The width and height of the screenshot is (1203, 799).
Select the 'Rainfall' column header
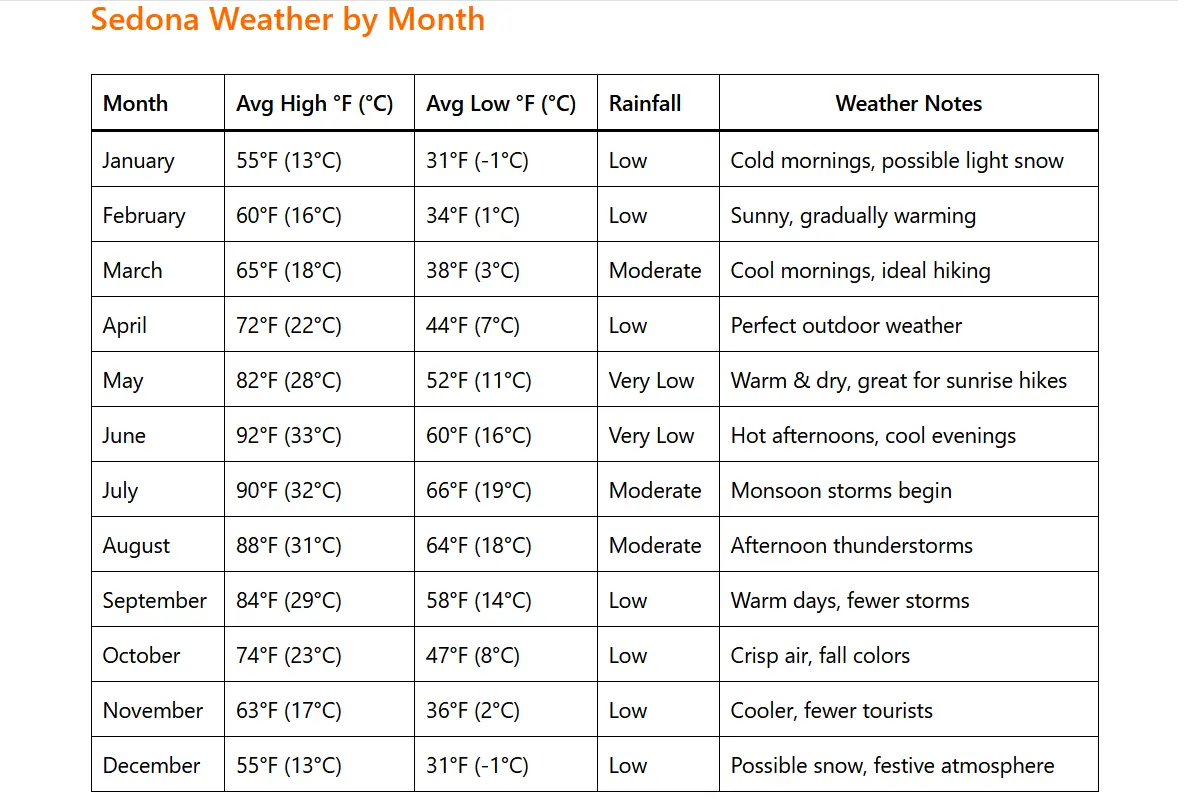pyautogui.click(x=645, y=103)
